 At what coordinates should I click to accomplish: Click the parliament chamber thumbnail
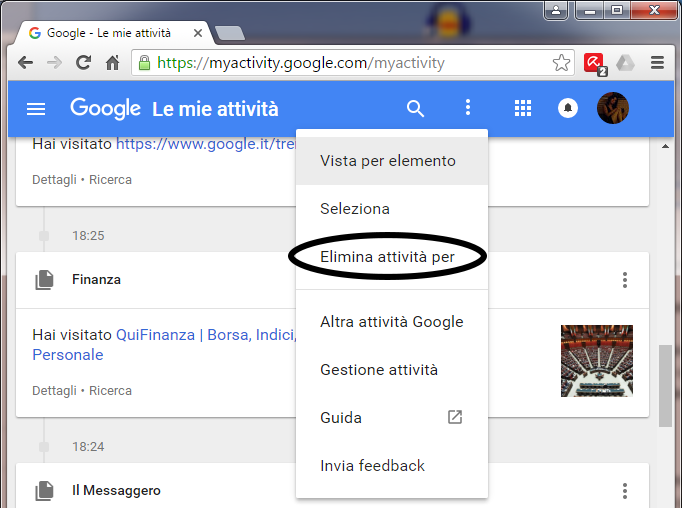(x=597, y=361)
